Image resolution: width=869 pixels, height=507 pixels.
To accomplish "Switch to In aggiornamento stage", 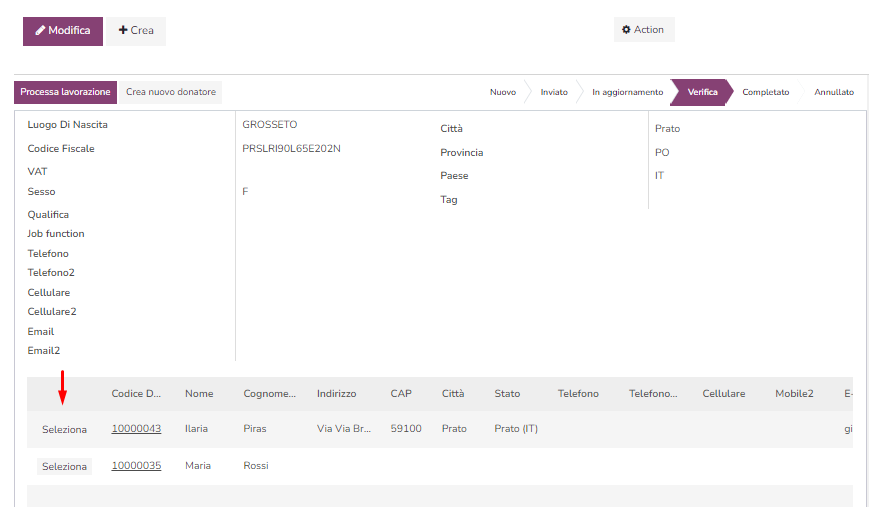I will pos(627,92).
